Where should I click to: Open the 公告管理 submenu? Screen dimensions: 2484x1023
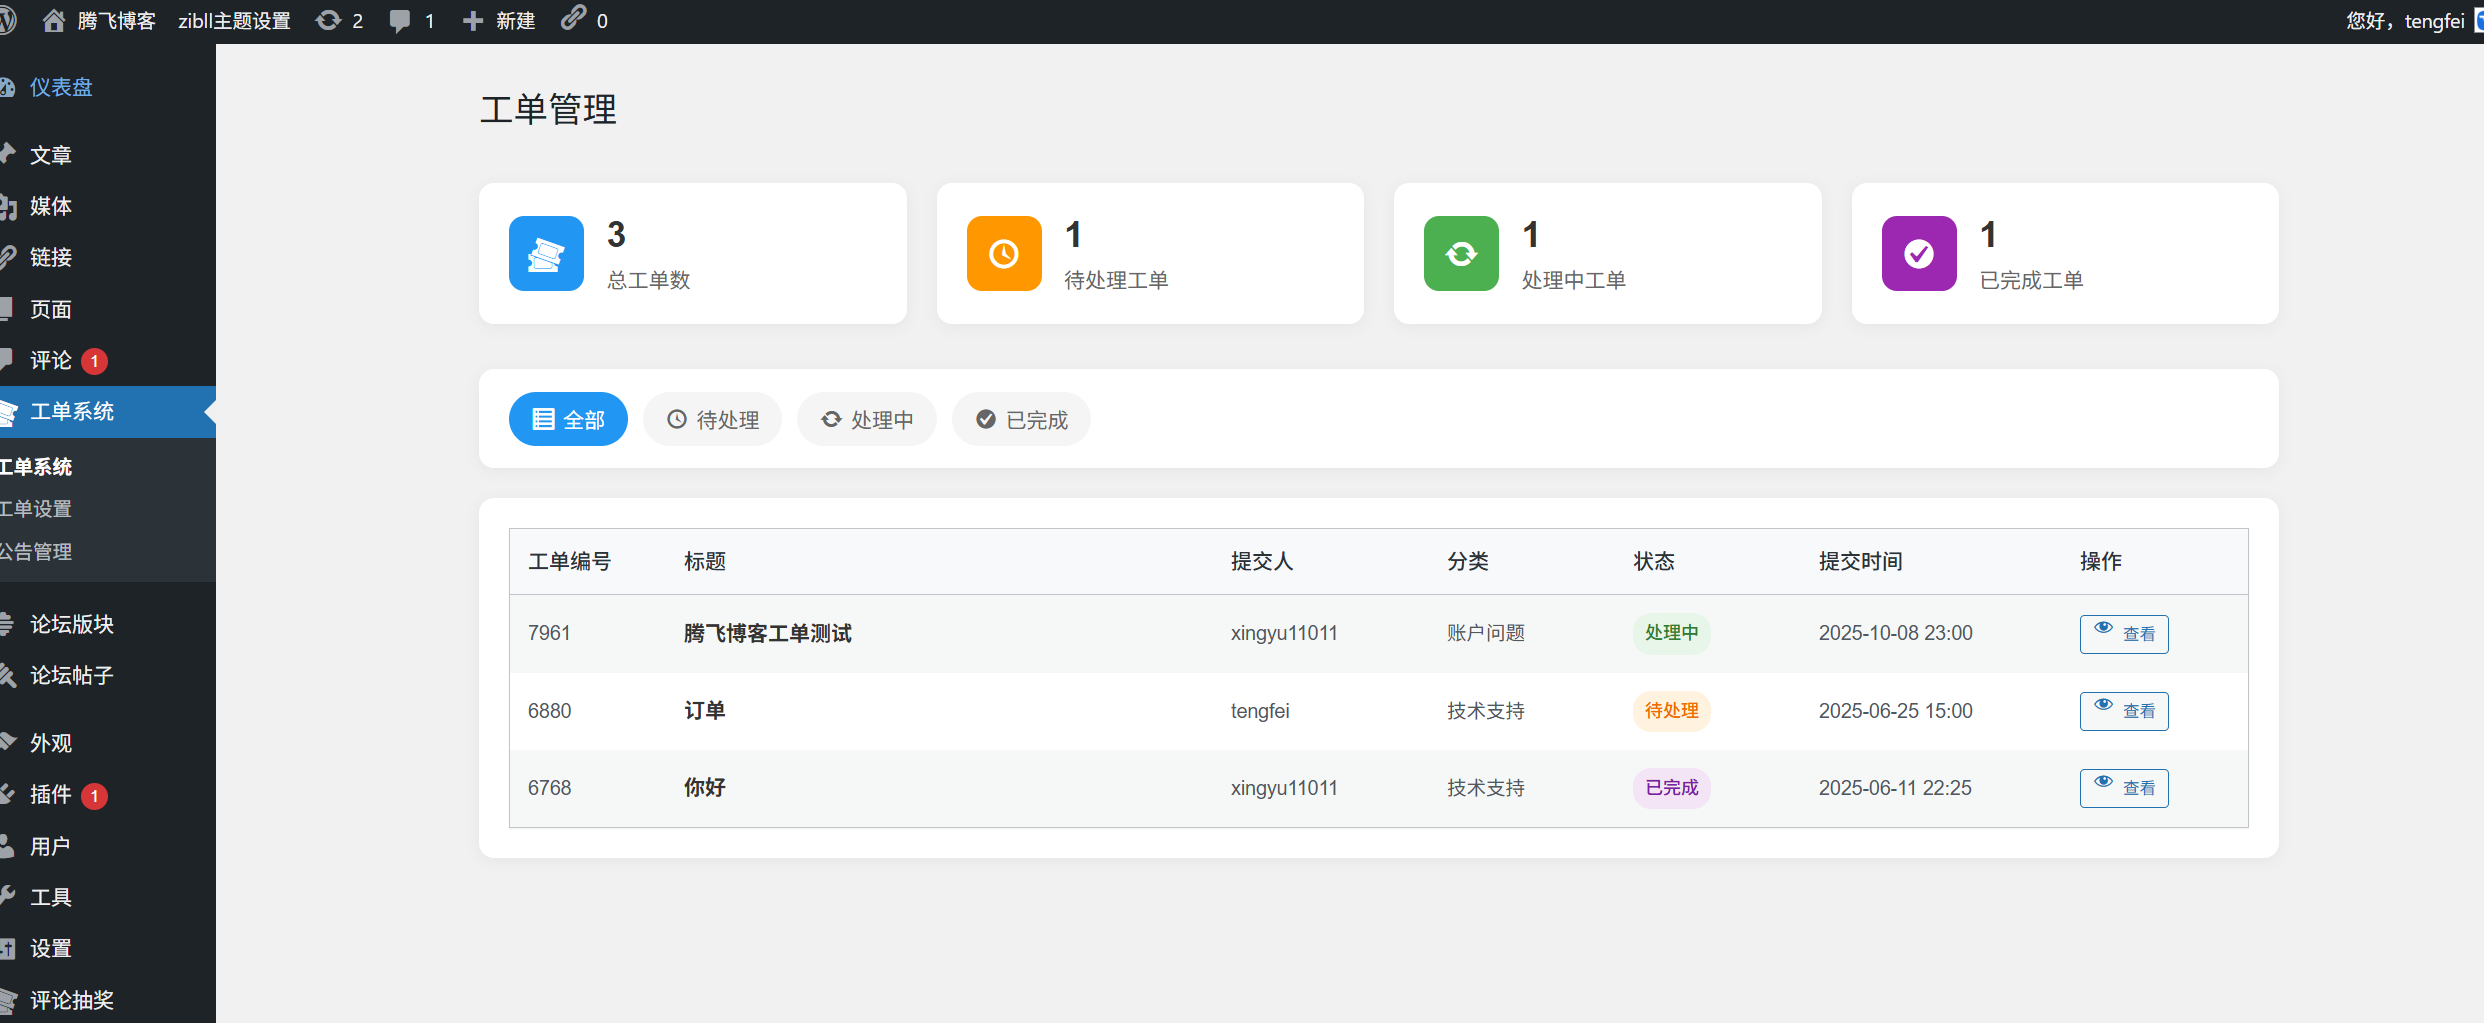(36, 552)
